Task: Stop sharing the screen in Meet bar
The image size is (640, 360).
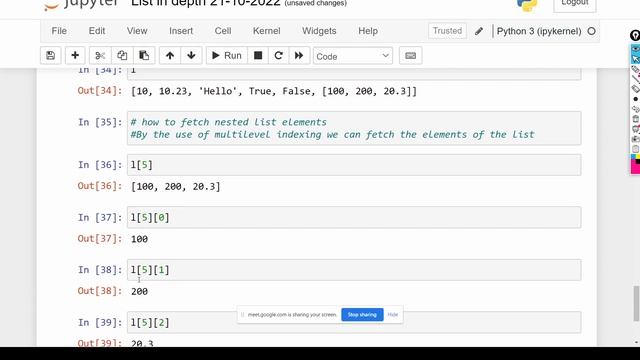Action: pos(362,315)
